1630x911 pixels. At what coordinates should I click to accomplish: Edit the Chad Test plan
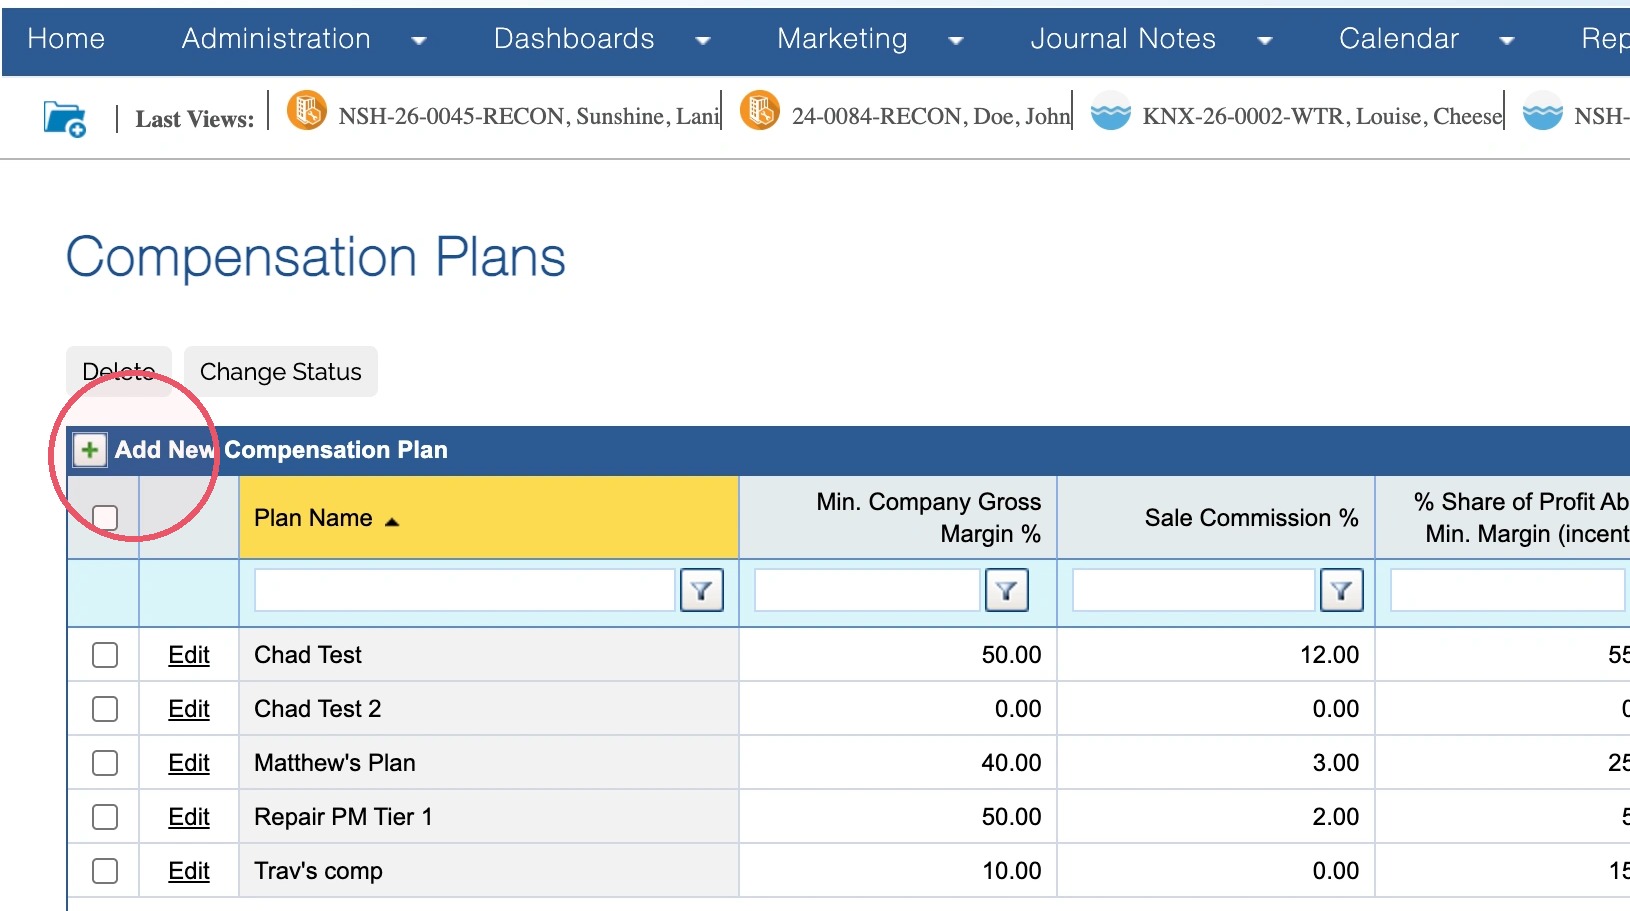(x=189, y=655)
